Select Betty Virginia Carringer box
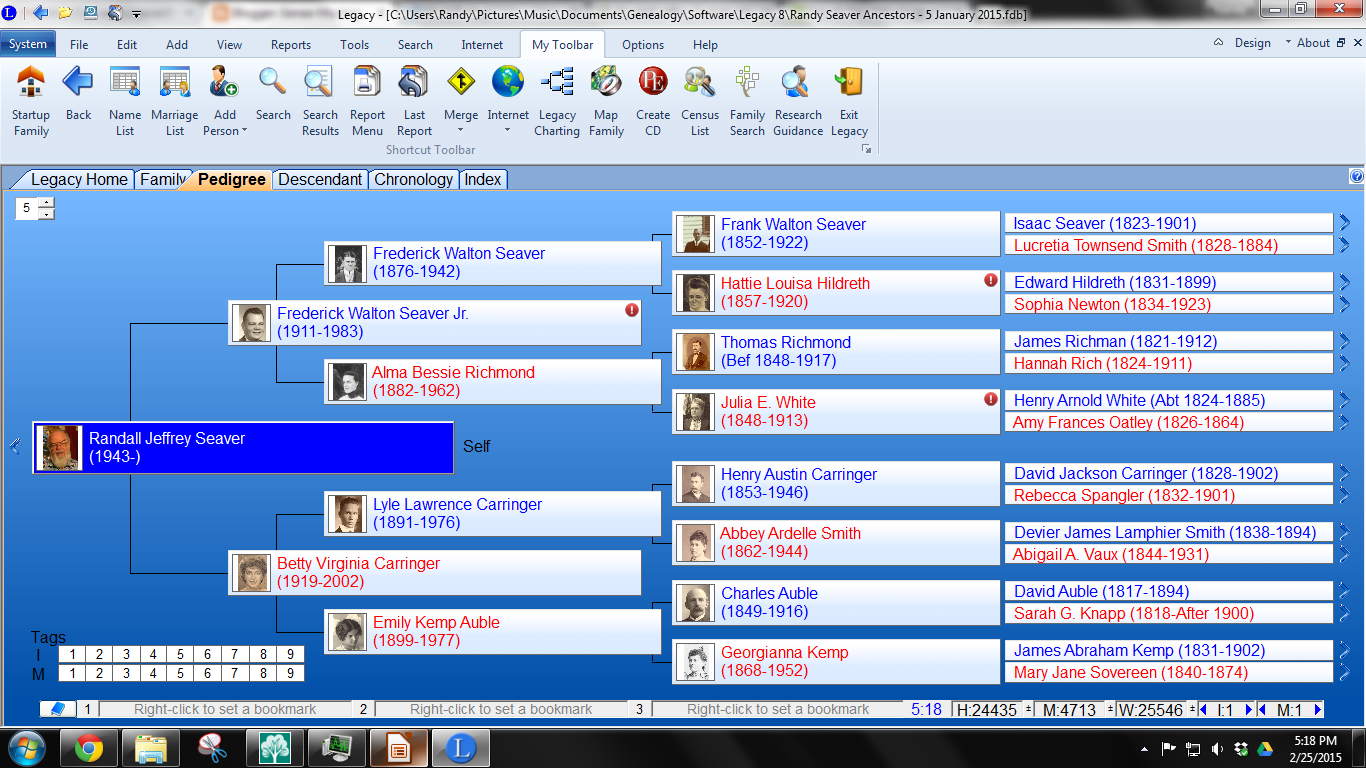 click(435, 572)
